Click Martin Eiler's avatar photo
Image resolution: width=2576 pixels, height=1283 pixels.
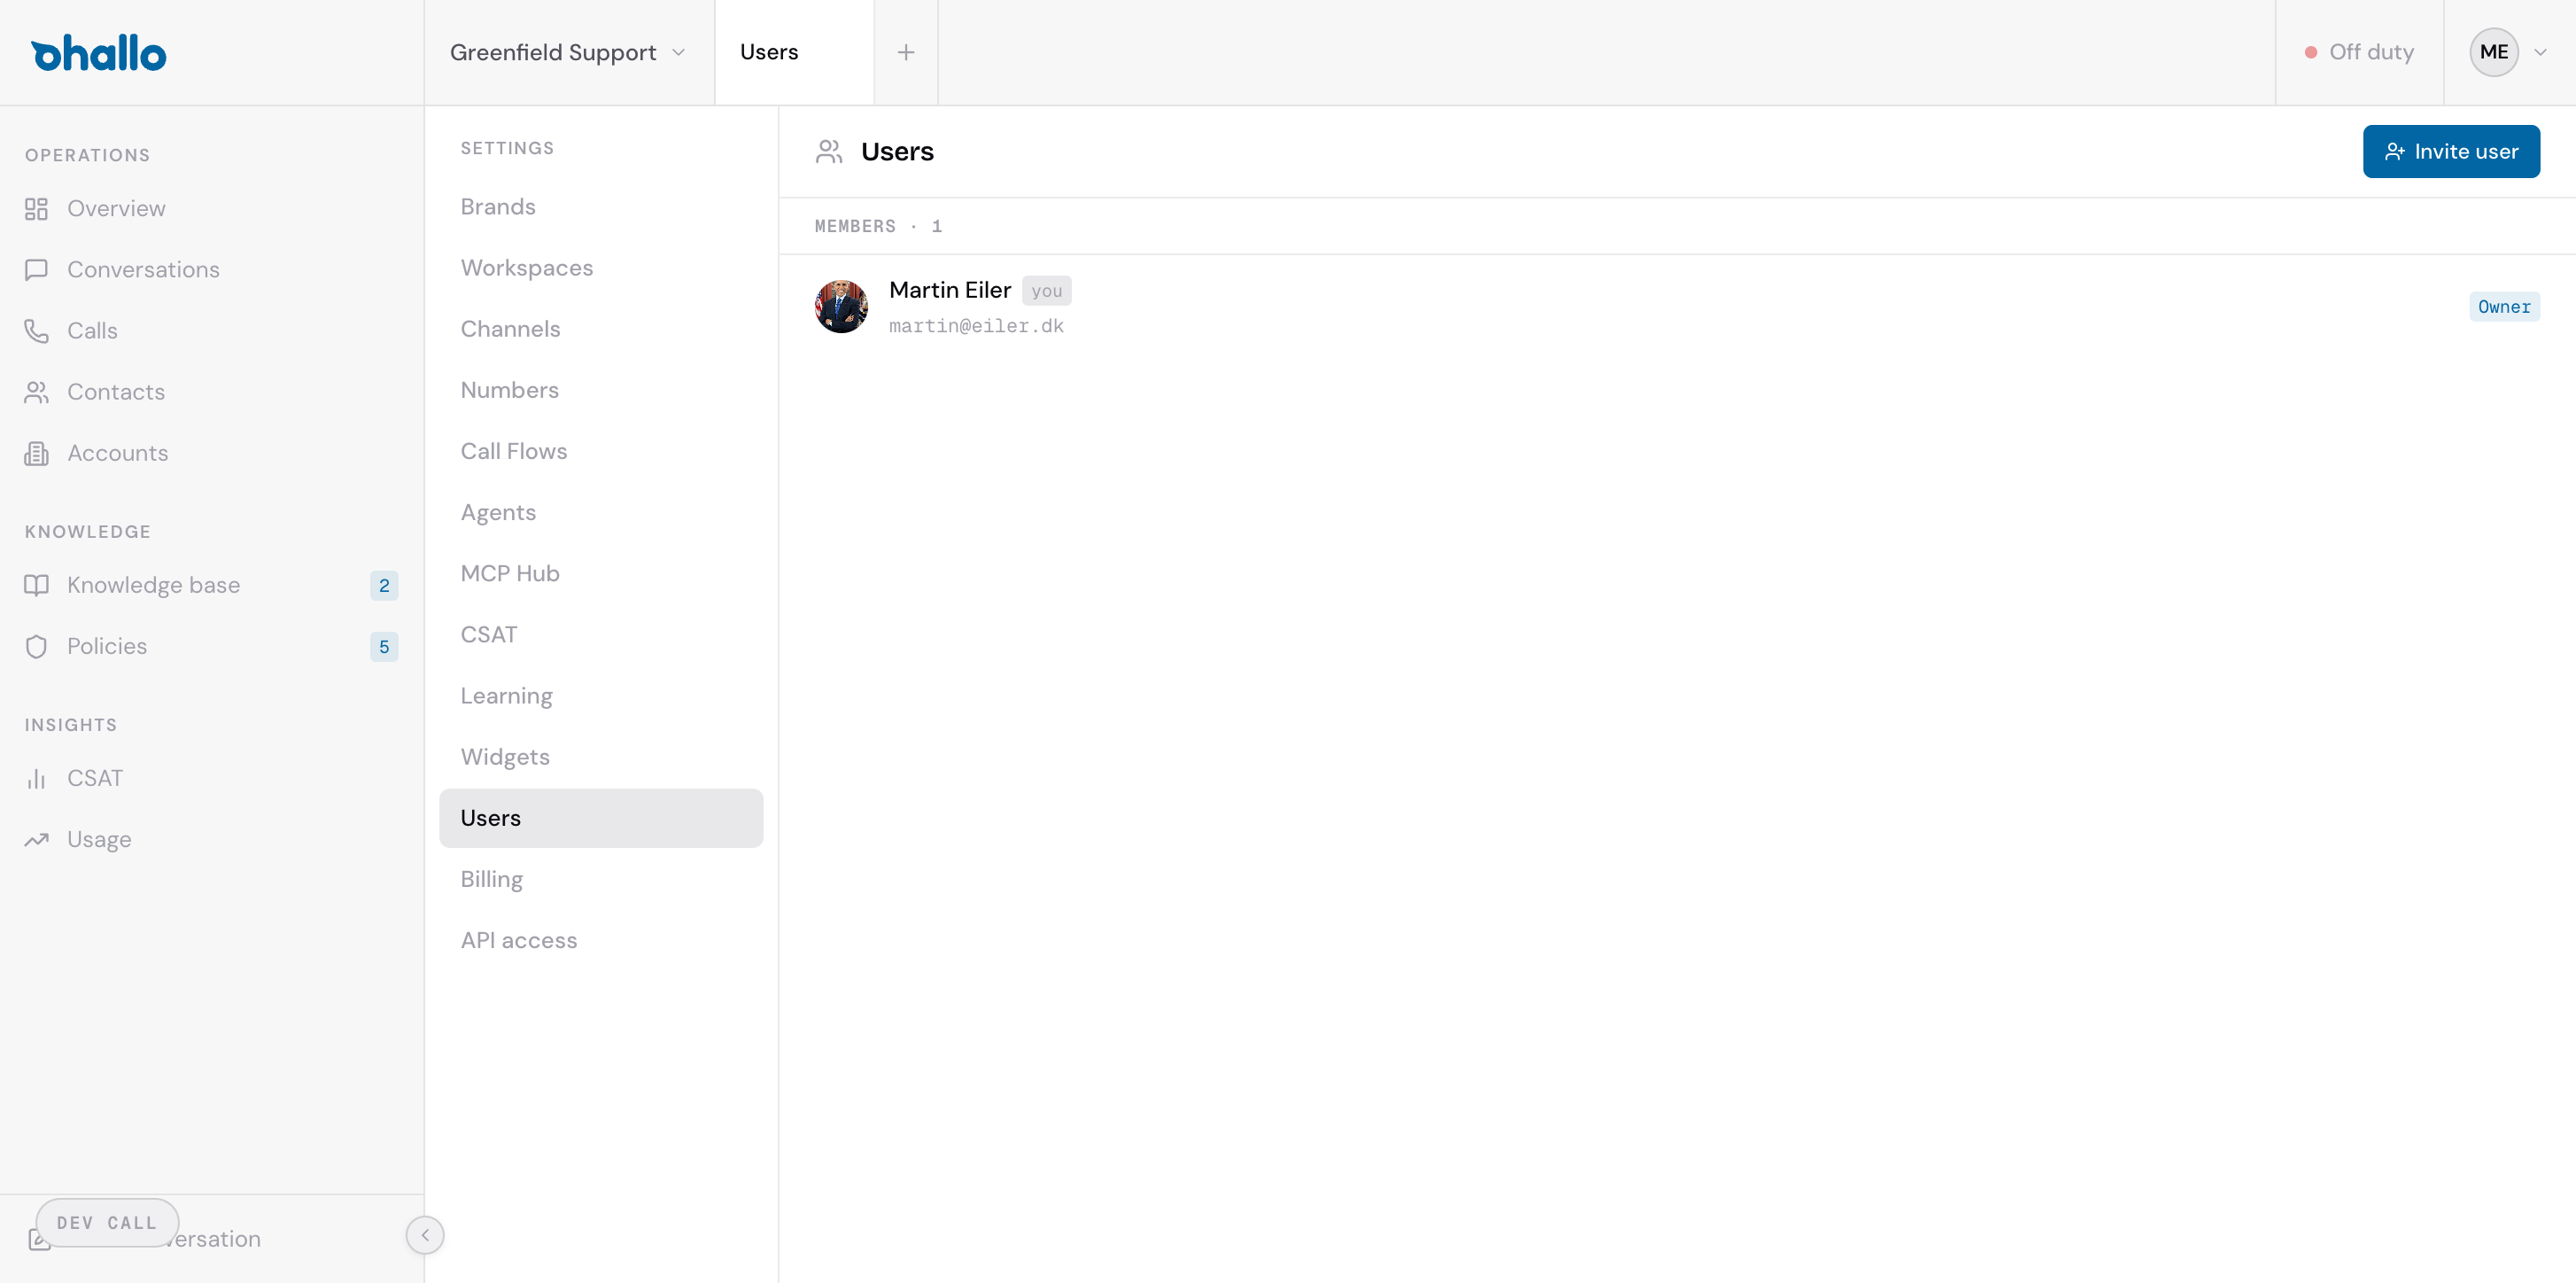[x=841, y=306]
